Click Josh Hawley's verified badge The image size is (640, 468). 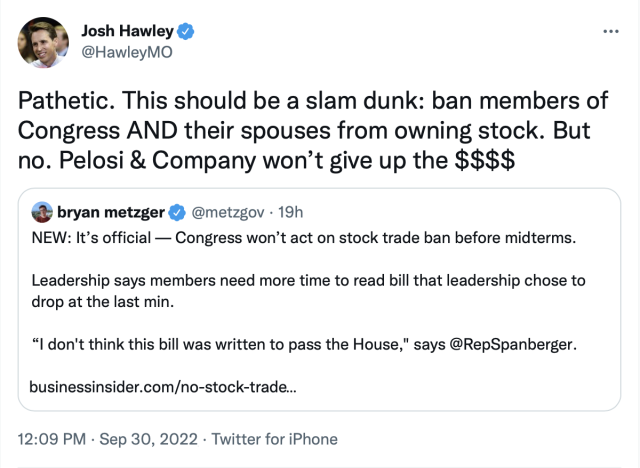point(186,31)
